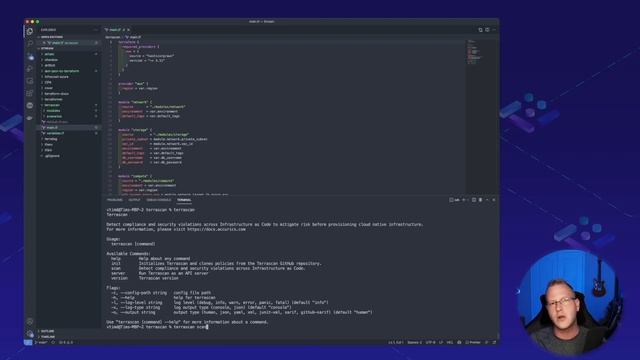The image size is (640, 360).
Task: Click 'Available Commands:' text in terminal
Action: point(128,254)
